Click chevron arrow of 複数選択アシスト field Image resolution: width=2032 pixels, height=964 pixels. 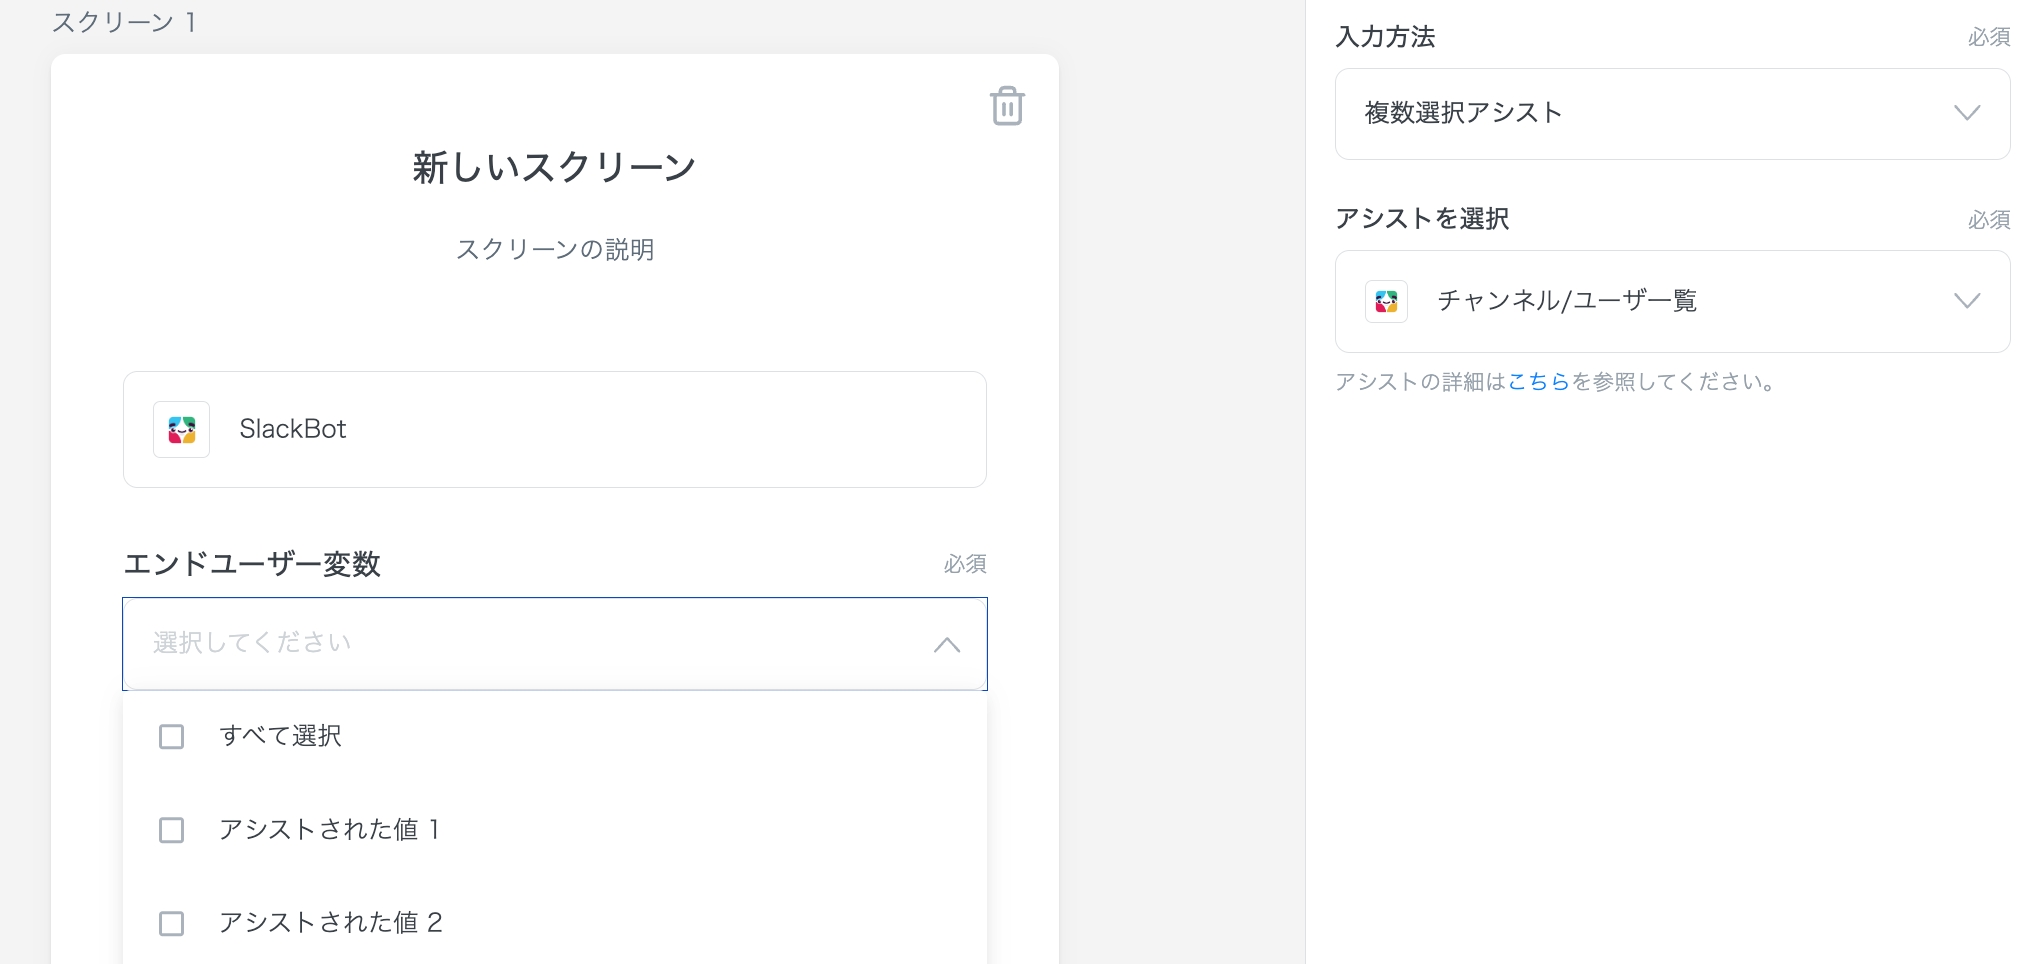tap(1966, 113)
